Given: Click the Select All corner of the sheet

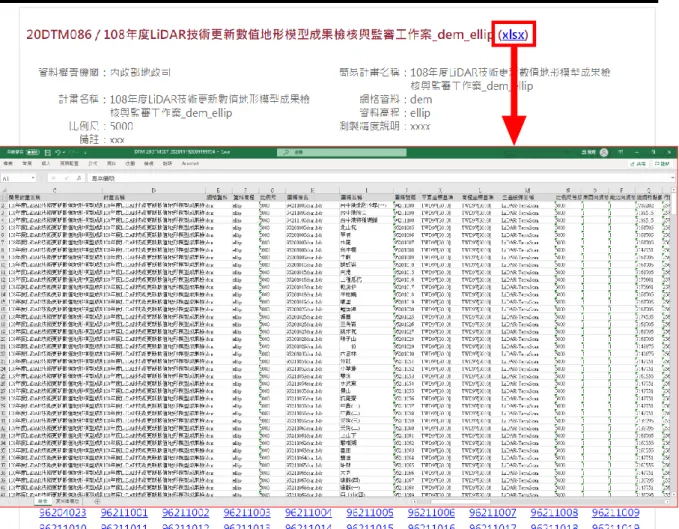Looking at the screenshot, I should coord(4,190).
